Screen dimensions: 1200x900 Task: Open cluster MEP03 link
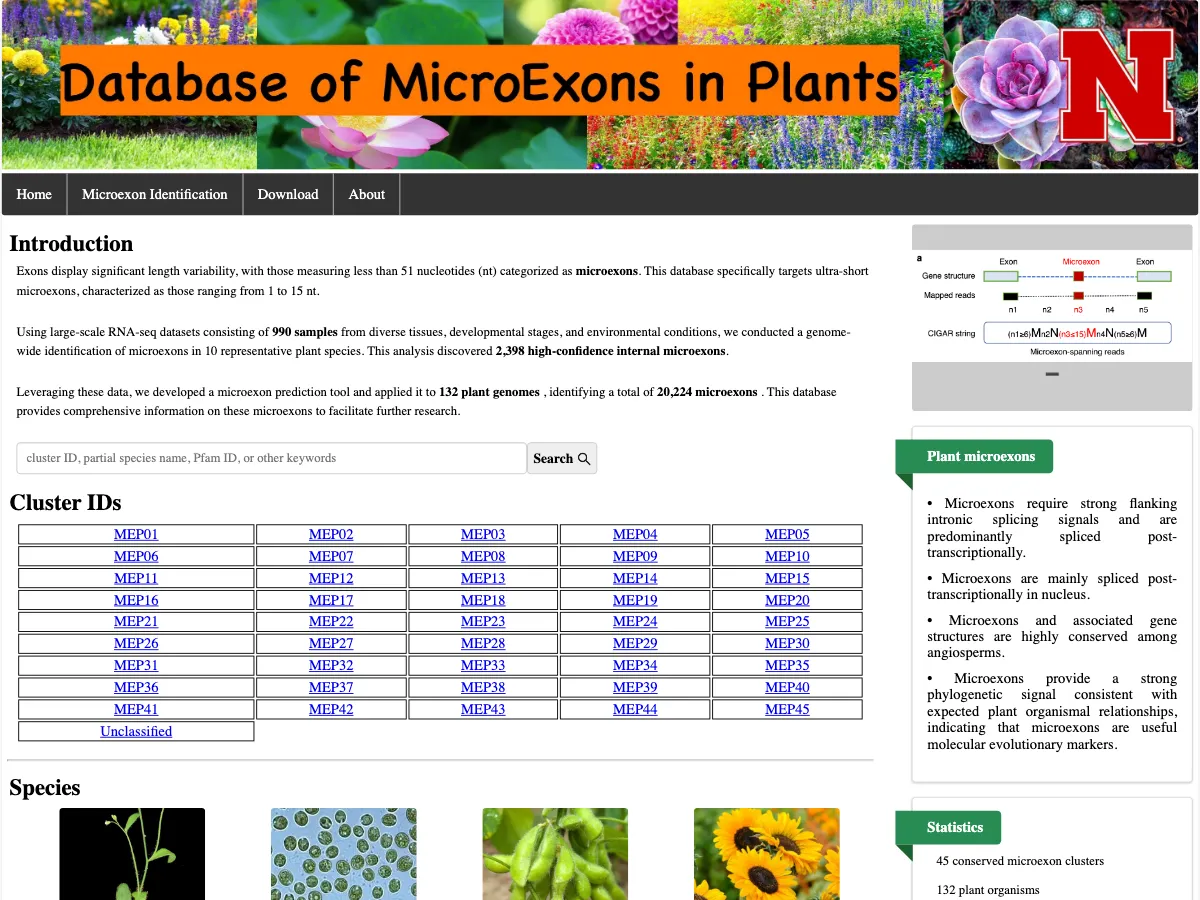click(483, 534)
